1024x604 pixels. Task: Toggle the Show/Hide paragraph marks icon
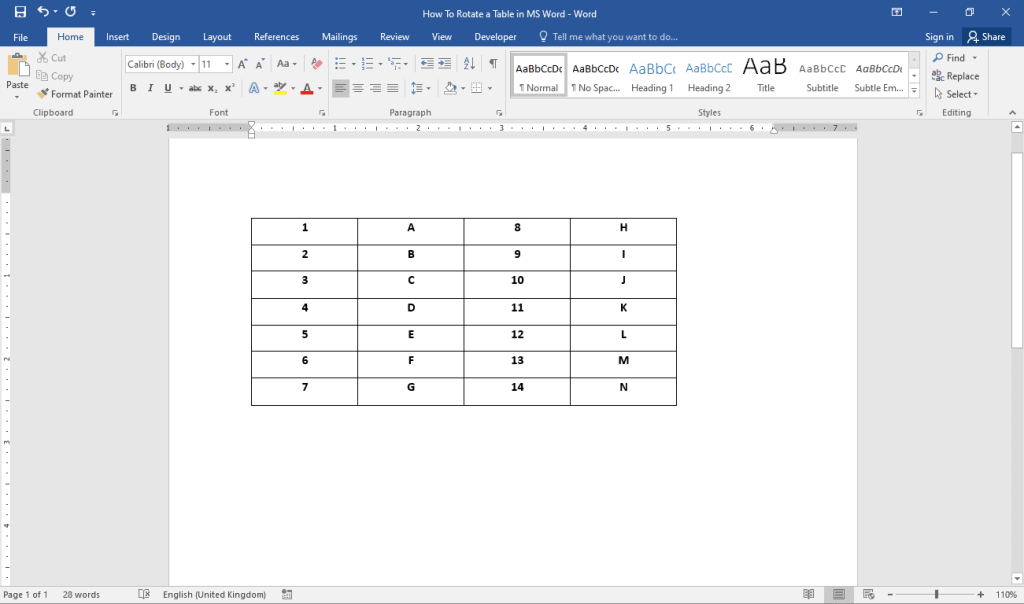pos(493,63)
